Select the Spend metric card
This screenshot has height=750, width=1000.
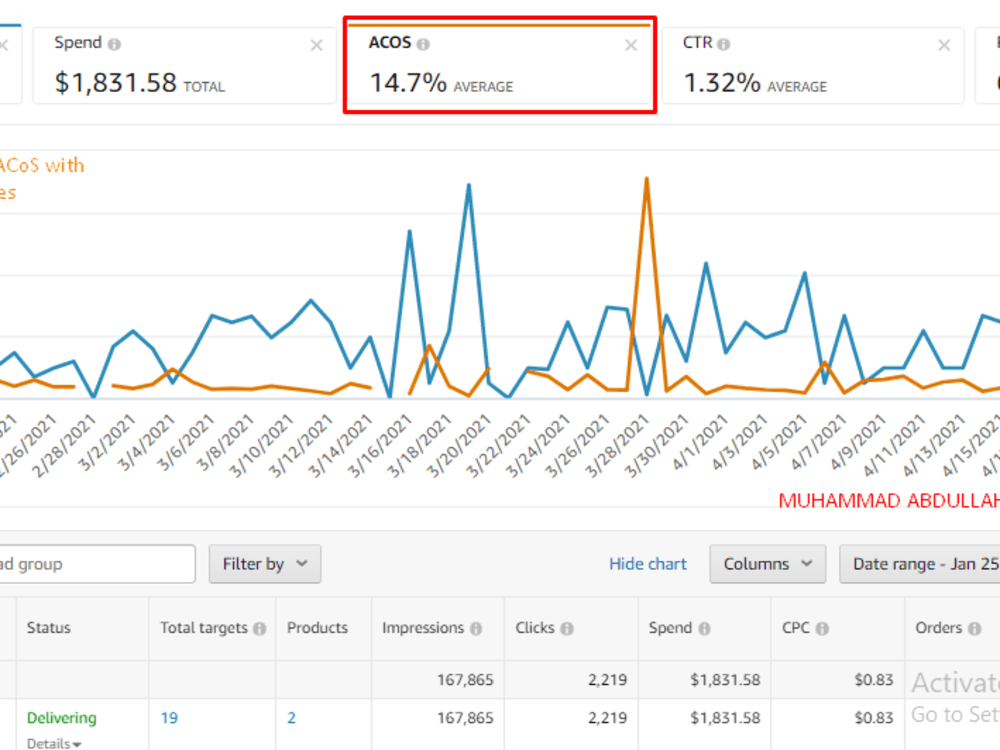(x=184, y=65)
